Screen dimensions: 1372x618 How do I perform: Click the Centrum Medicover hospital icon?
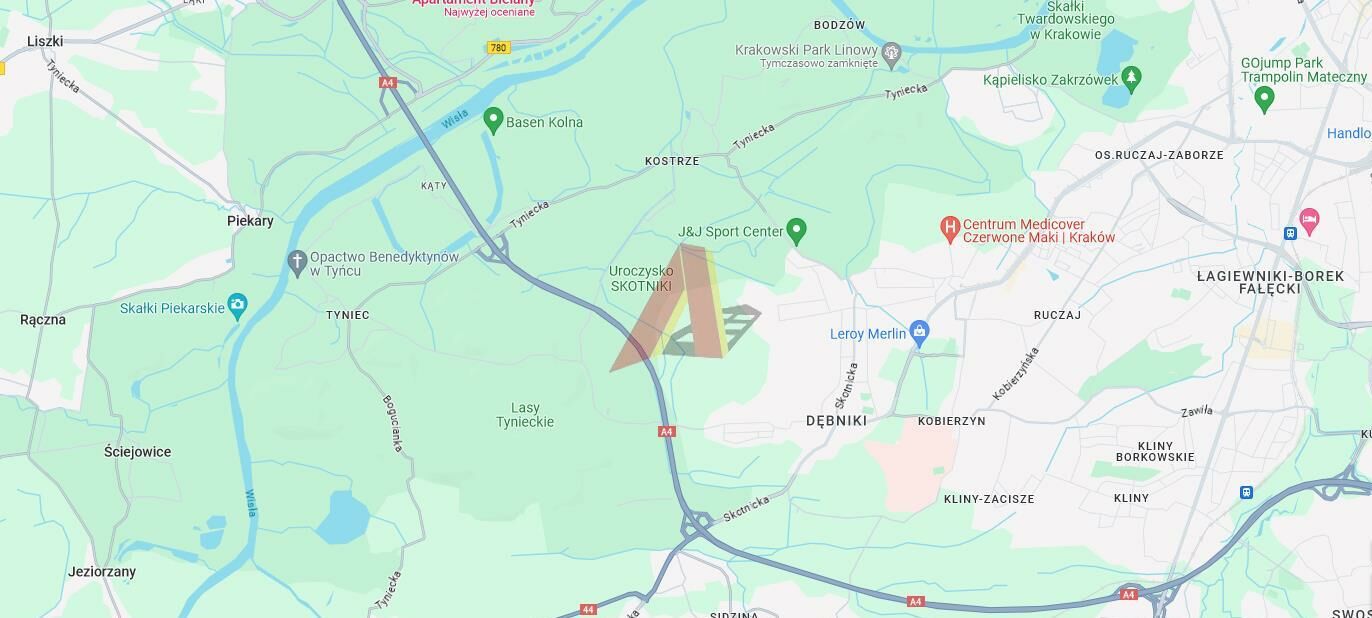950,229
